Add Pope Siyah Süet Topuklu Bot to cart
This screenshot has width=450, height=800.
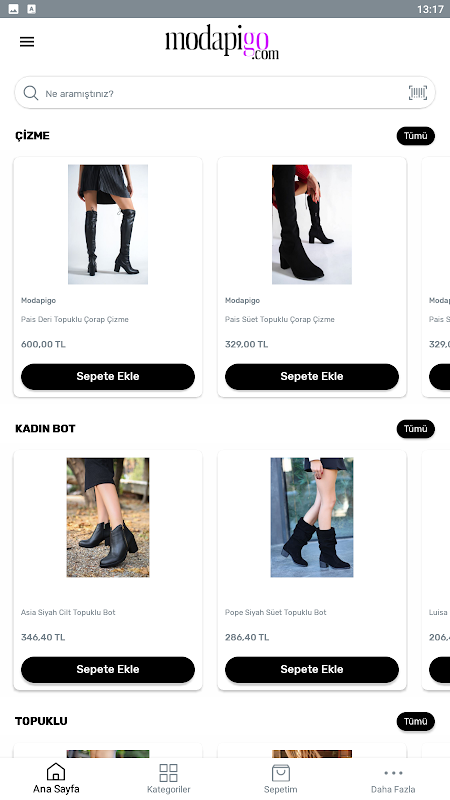point(312,669)
